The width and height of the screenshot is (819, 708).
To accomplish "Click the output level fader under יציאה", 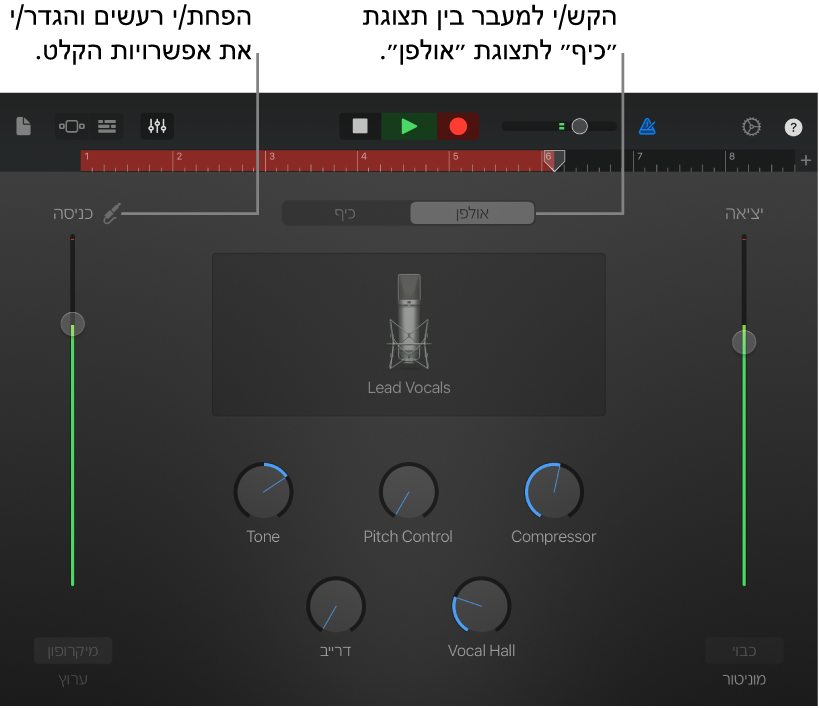I will pyautogui.click(x=744, y=341).
